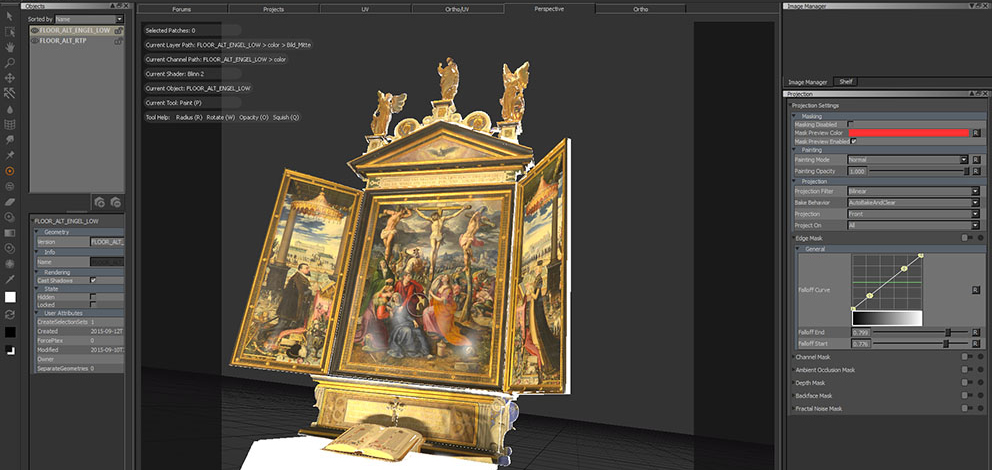Image resolution: width=992 pixels, height=470 pixels.
Task: Reset the Falloff Curve with R icon
Action: 975,290
